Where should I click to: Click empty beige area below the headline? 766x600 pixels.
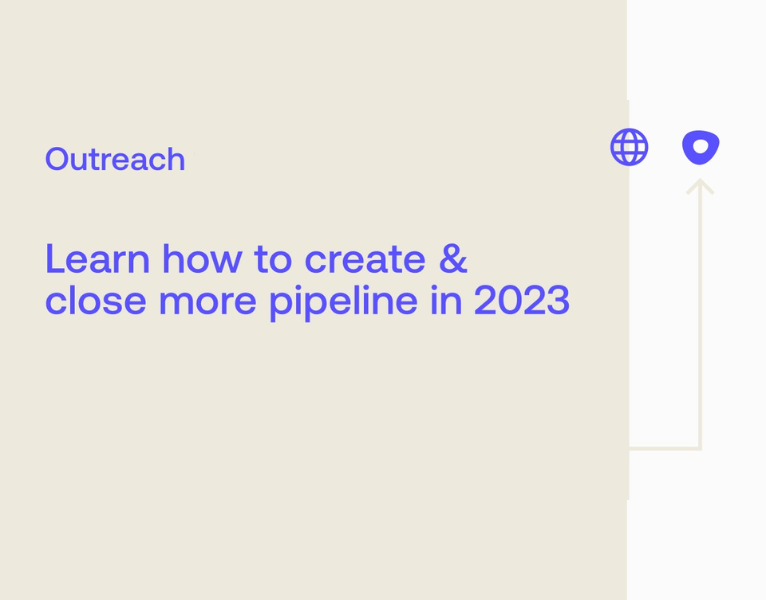[x=300, y=450]
